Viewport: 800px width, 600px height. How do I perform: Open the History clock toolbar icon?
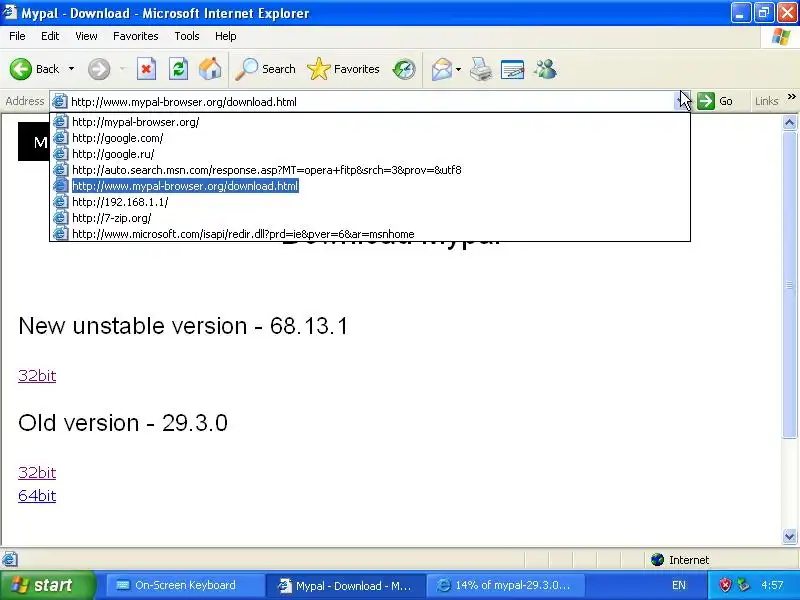404,69
